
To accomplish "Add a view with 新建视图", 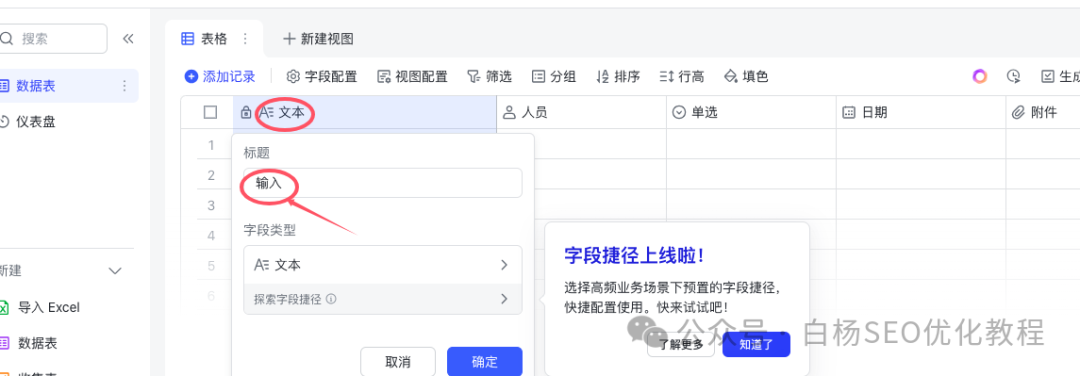I will (x=318, y=39).
